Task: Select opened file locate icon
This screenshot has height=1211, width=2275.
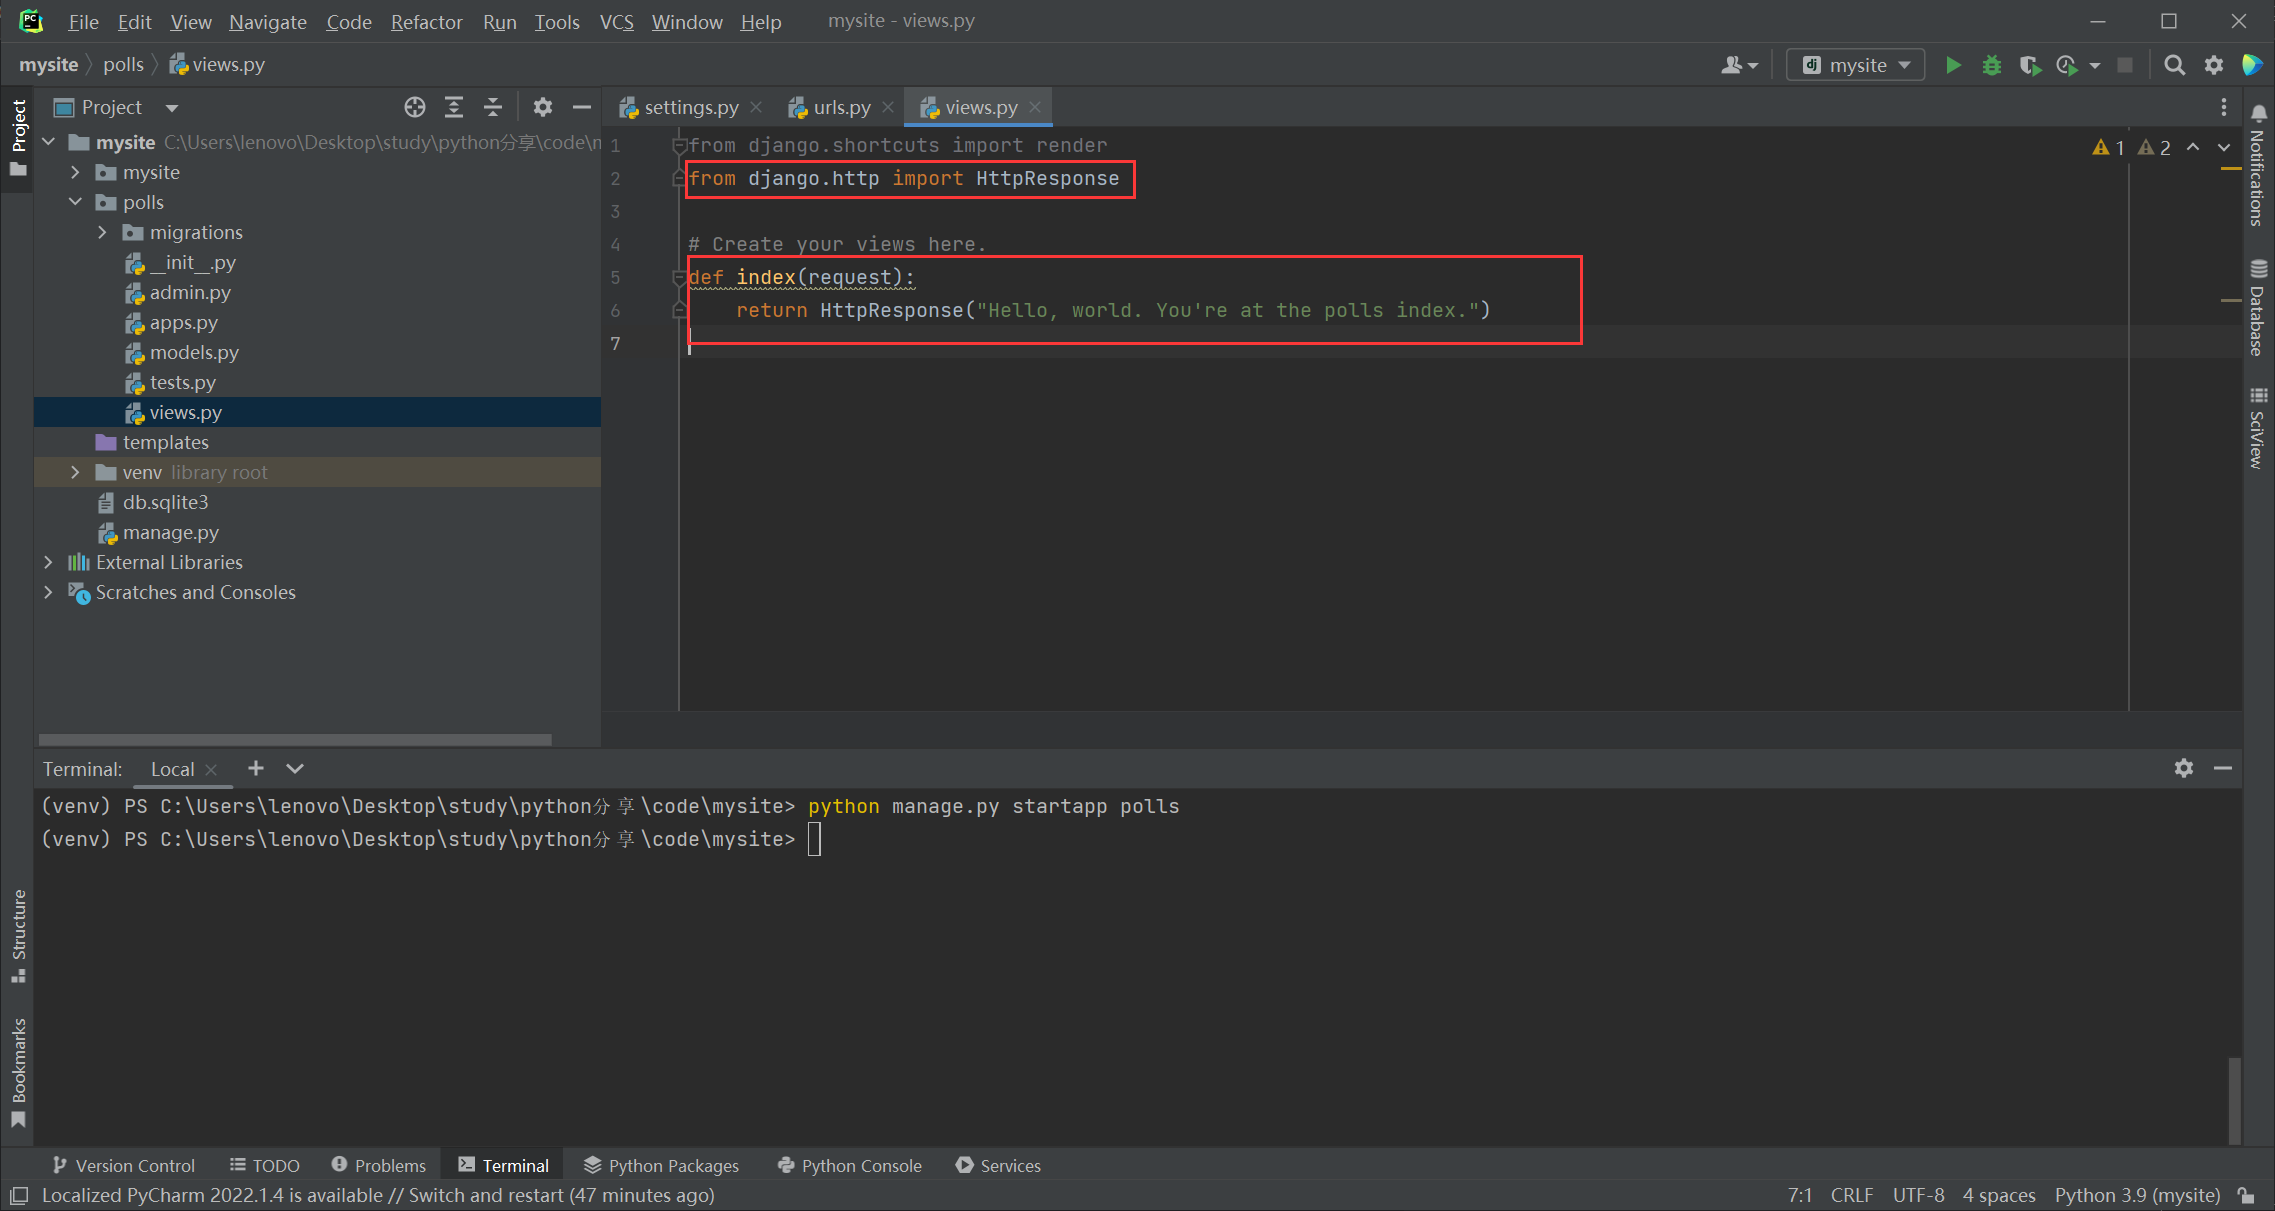Action: pyautogui.click(x=415, y=107)
